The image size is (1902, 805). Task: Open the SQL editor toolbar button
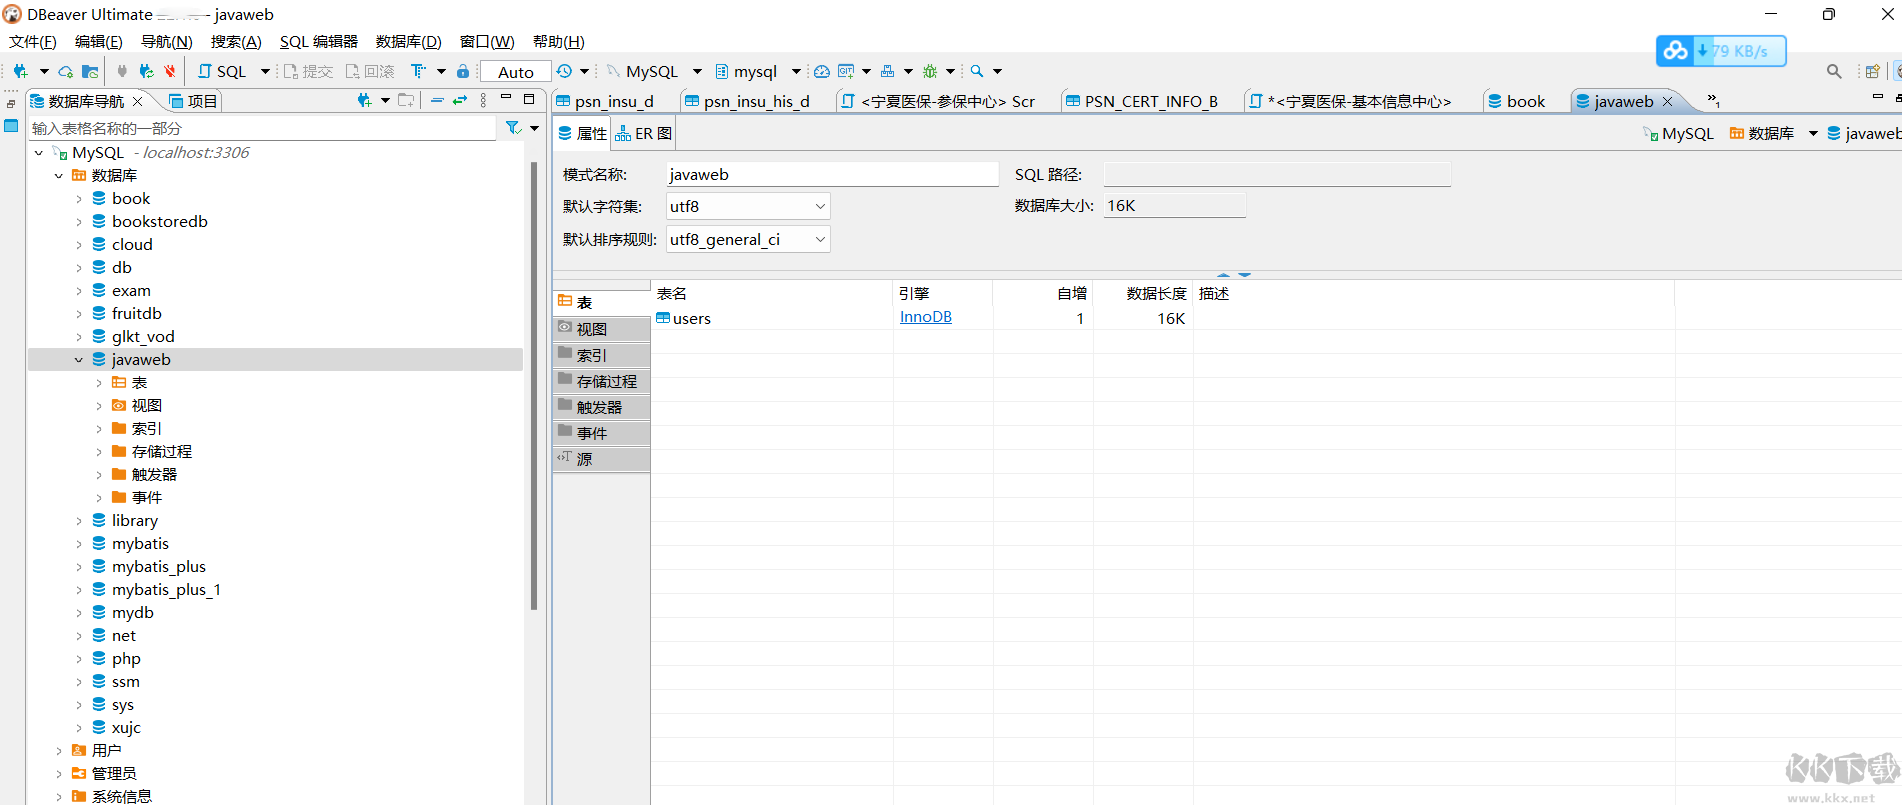click(x=223, y=71)
